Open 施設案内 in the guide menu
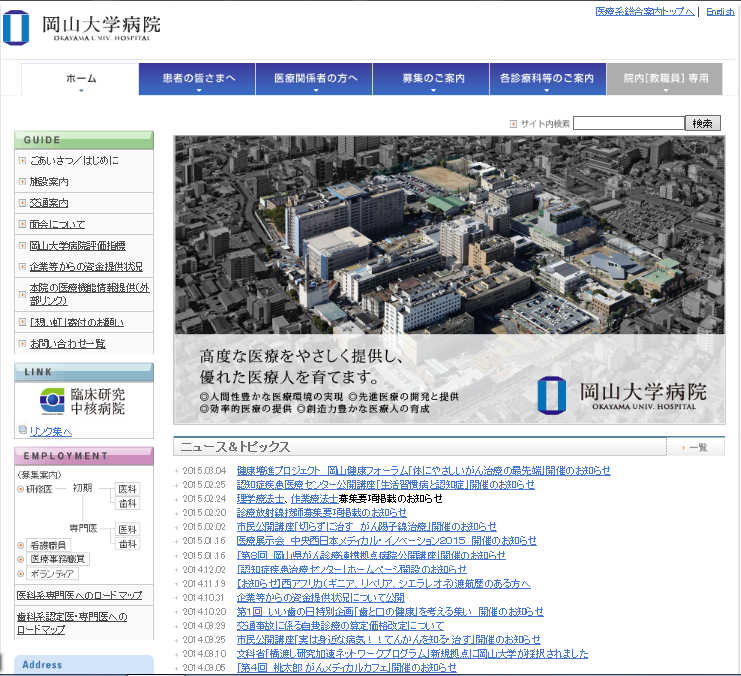The image size is (741, 676). [x=49, y=182]
